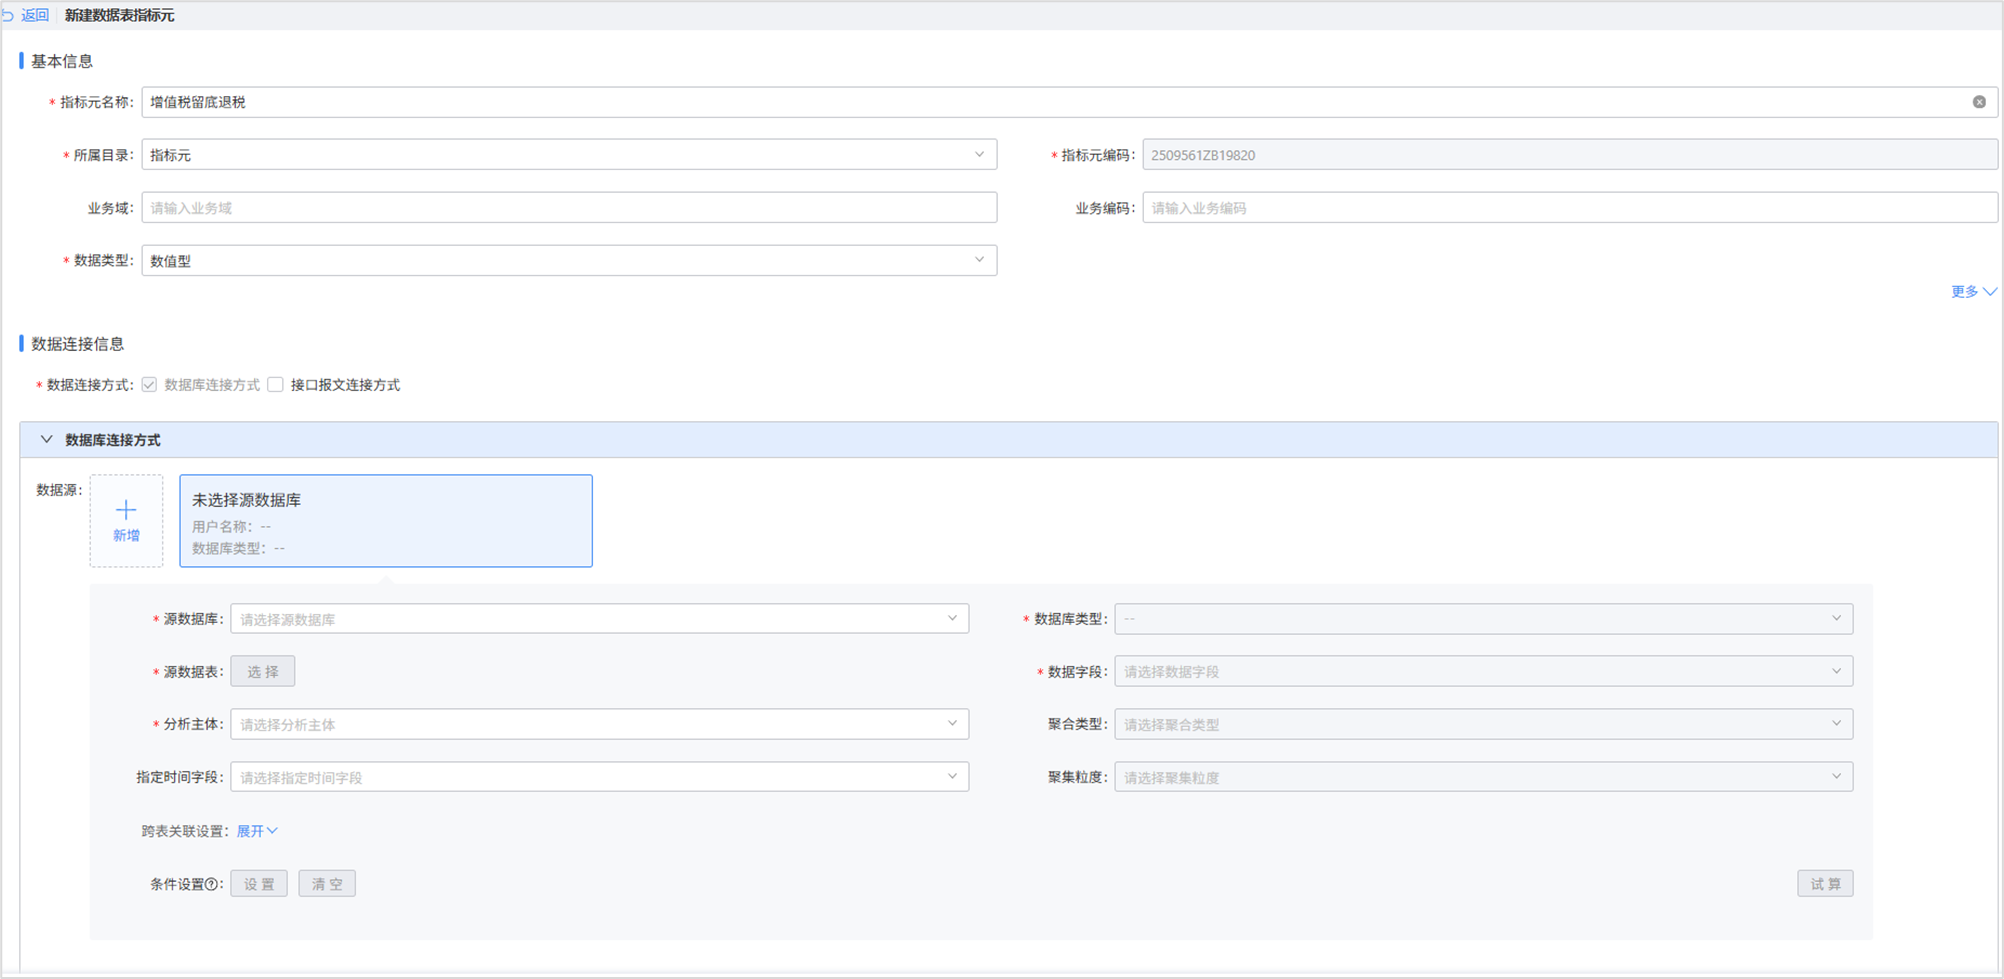Screen dimensions: 2004x979
Task: Click the 新增 plus icon to add a data source
Action: 126,511
